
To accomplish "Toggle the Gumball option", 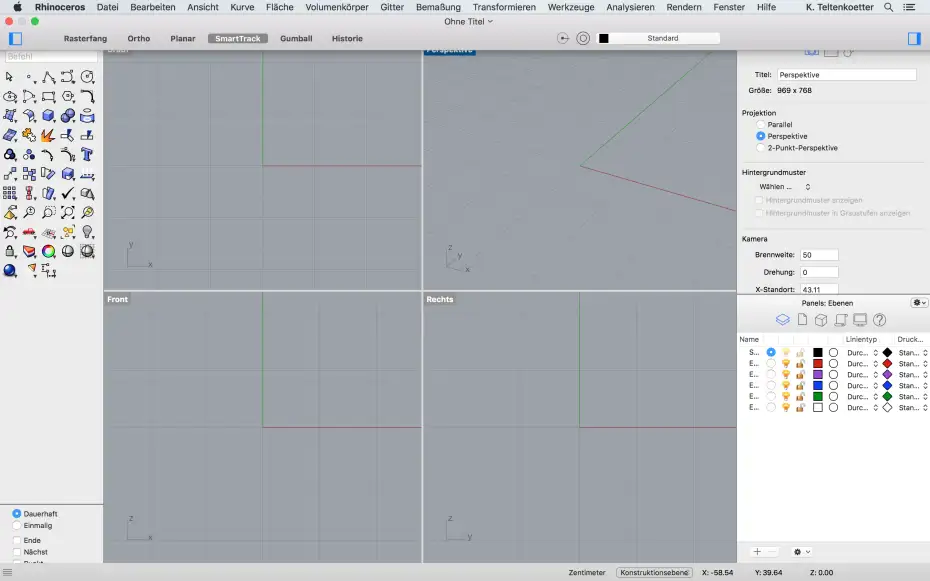I will (296, 38).
